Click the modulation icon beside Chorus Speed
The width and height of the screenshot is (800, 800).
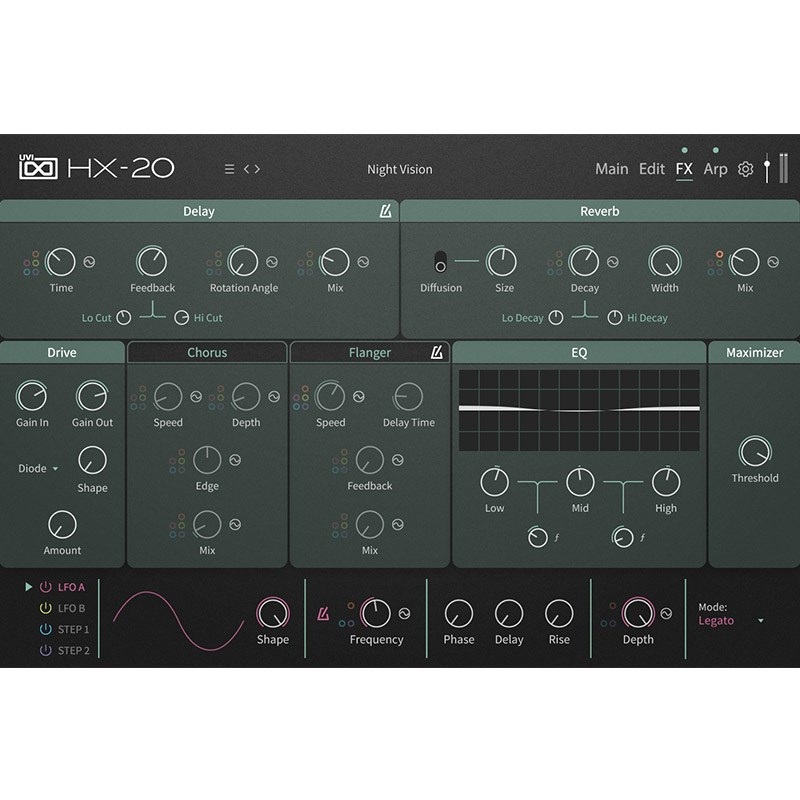coord(196,396)
